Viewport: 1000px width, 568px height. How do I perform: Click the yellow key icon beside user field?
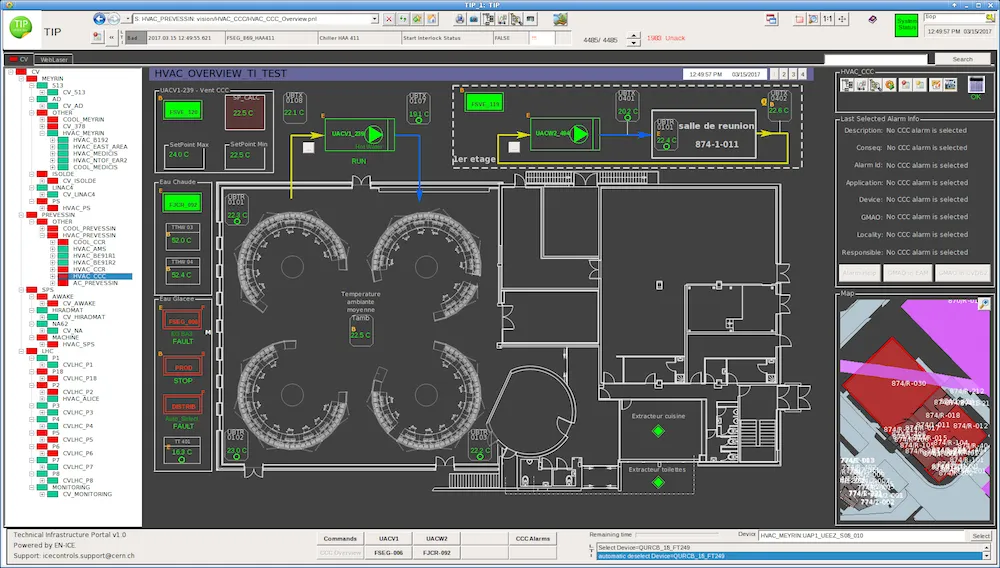coord(989,18)
